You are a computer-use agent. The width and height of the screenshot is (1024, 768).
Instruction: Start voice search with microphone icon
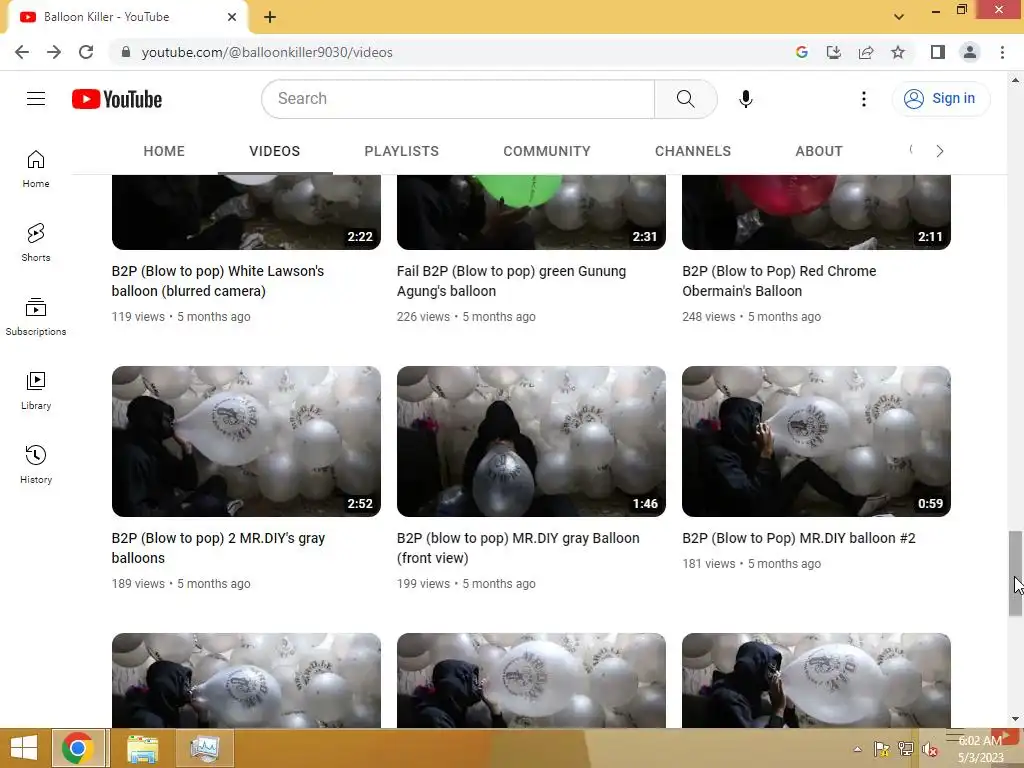pyautogui.click(x=746, y=99)
